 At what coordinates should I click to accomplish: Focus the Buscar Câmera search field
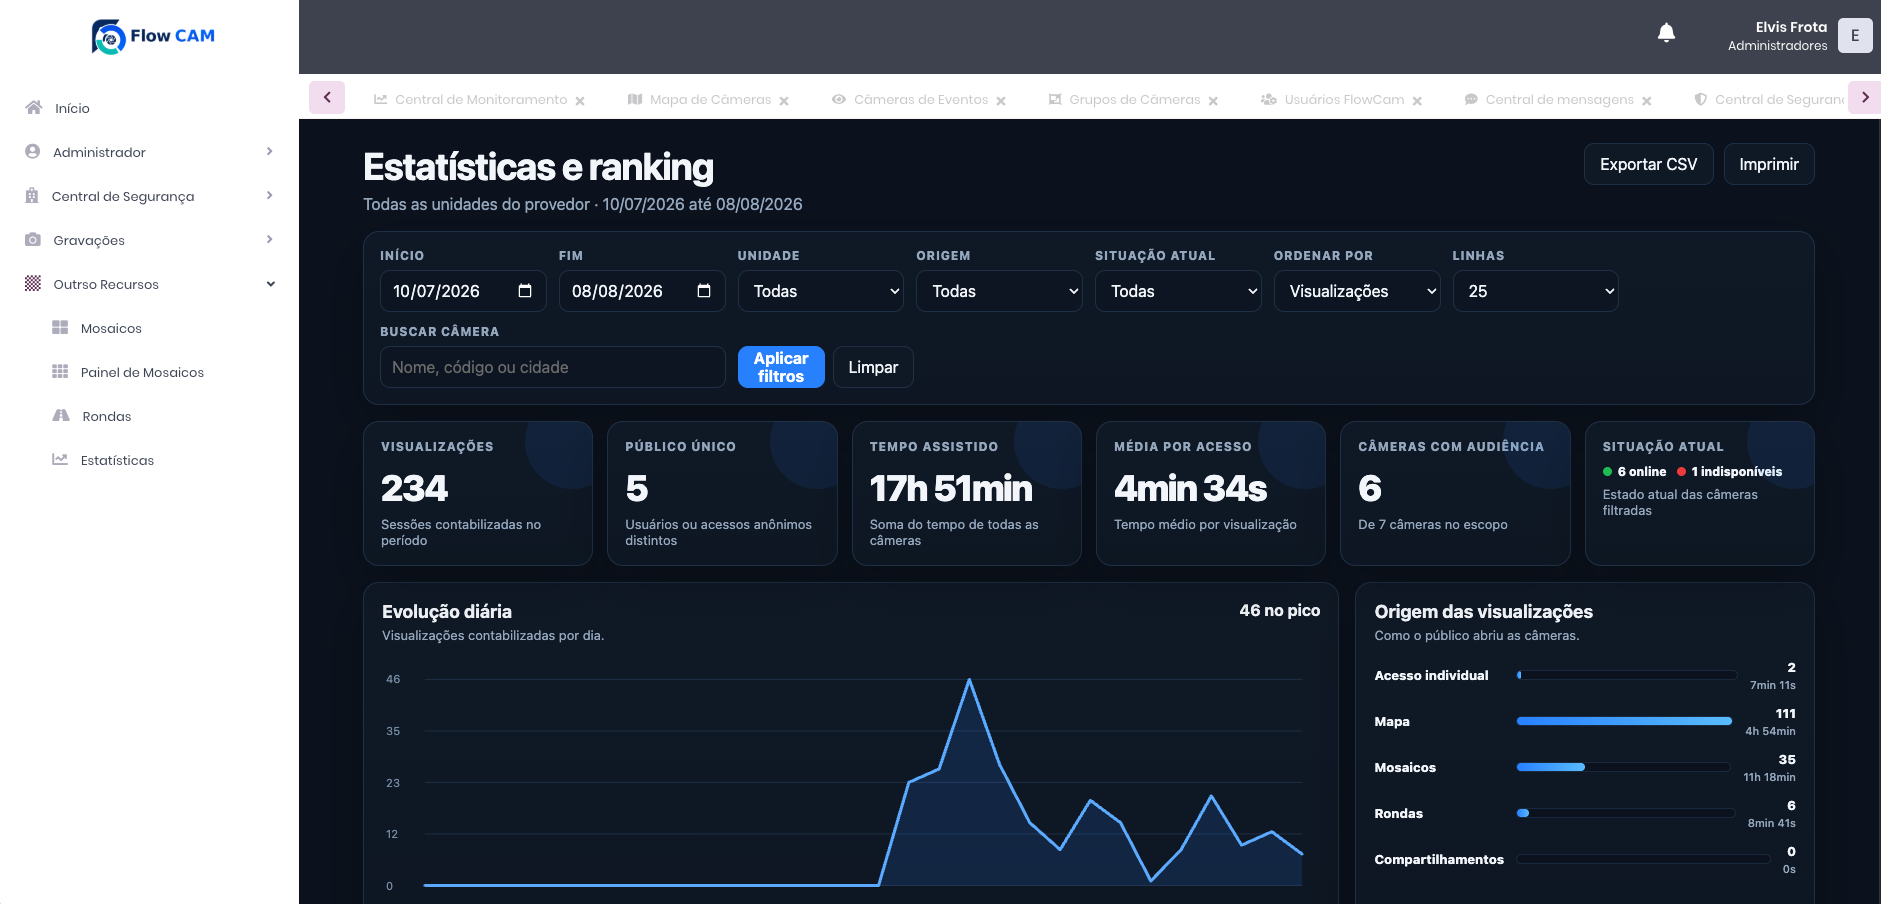553,367
